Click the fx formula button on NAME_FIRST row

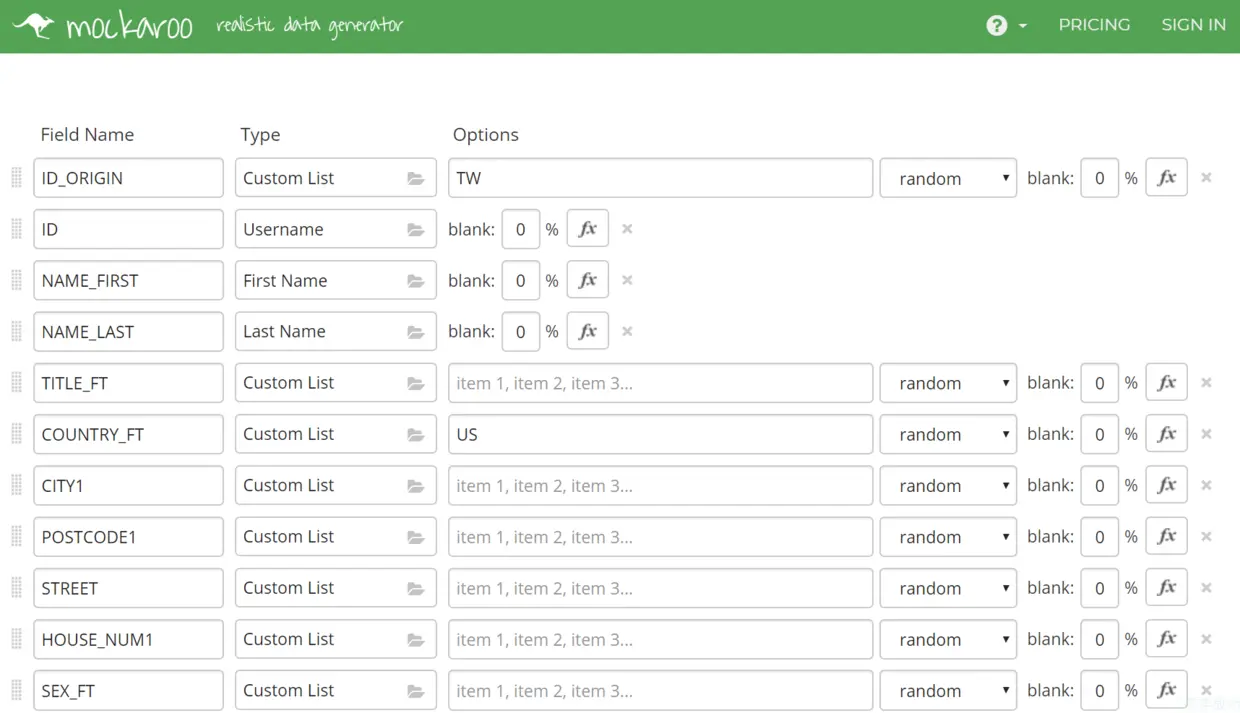(x=588, y=280)
